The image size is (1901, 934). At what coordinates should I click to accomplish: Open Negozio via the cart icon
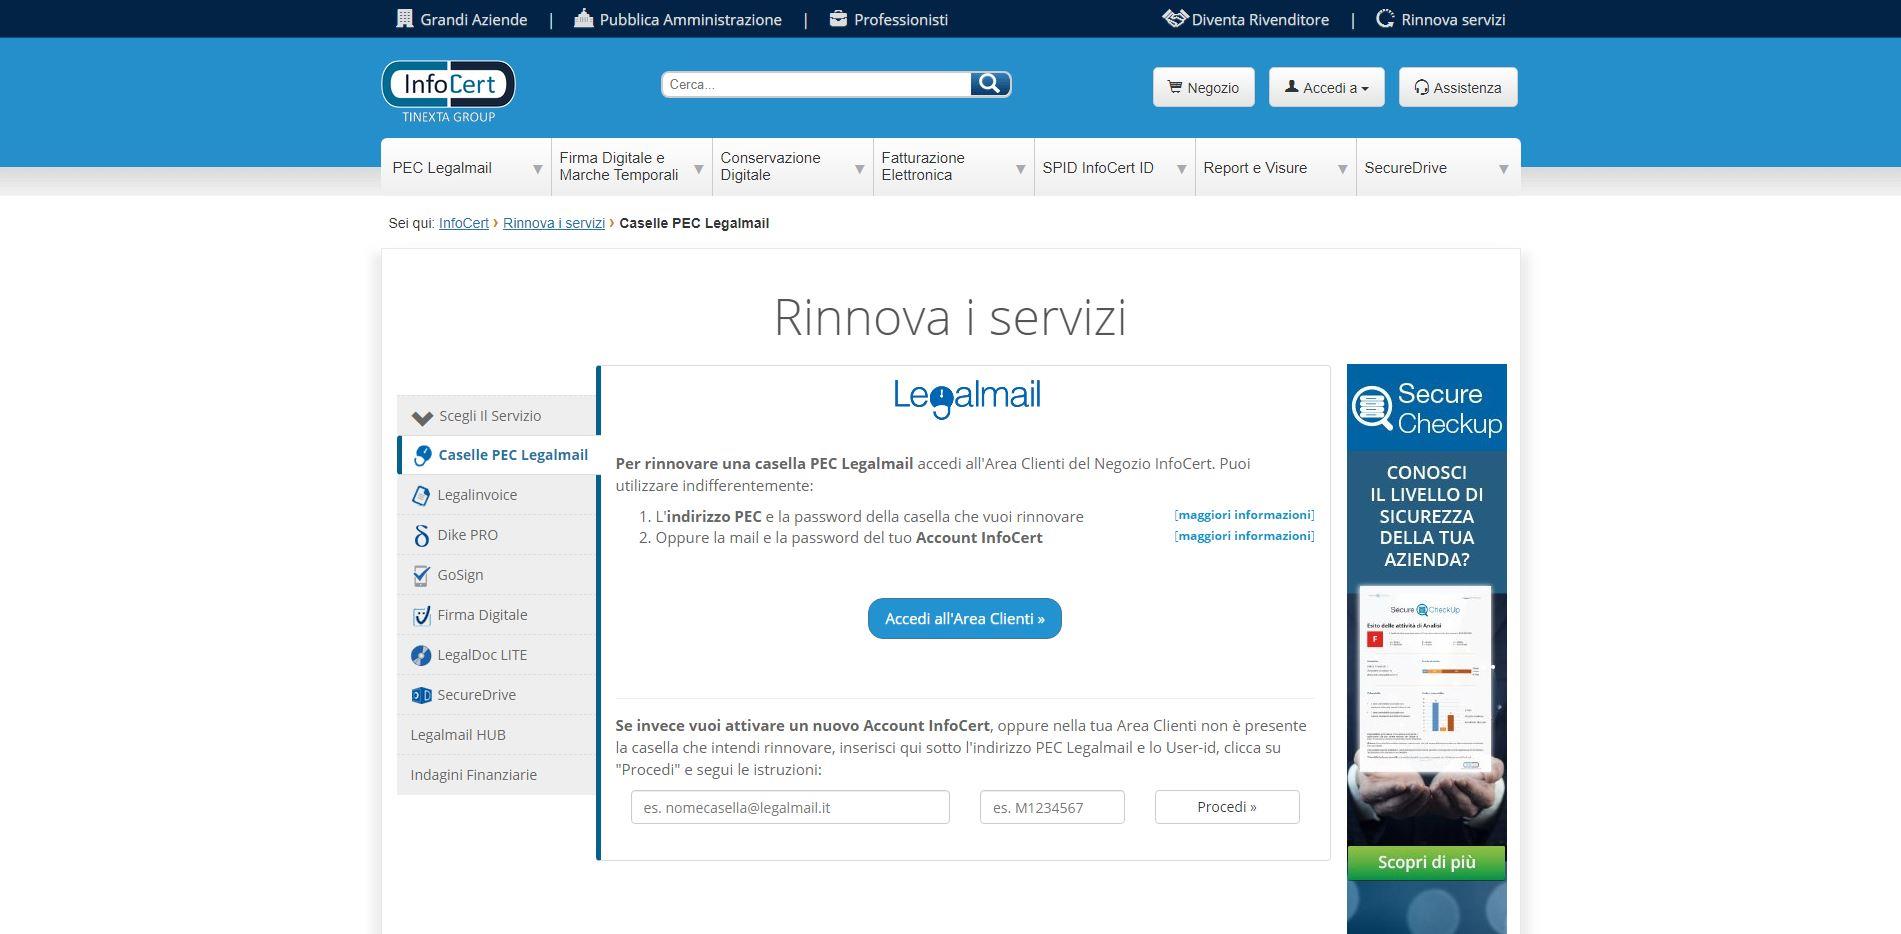click(x=1173, y=87)
